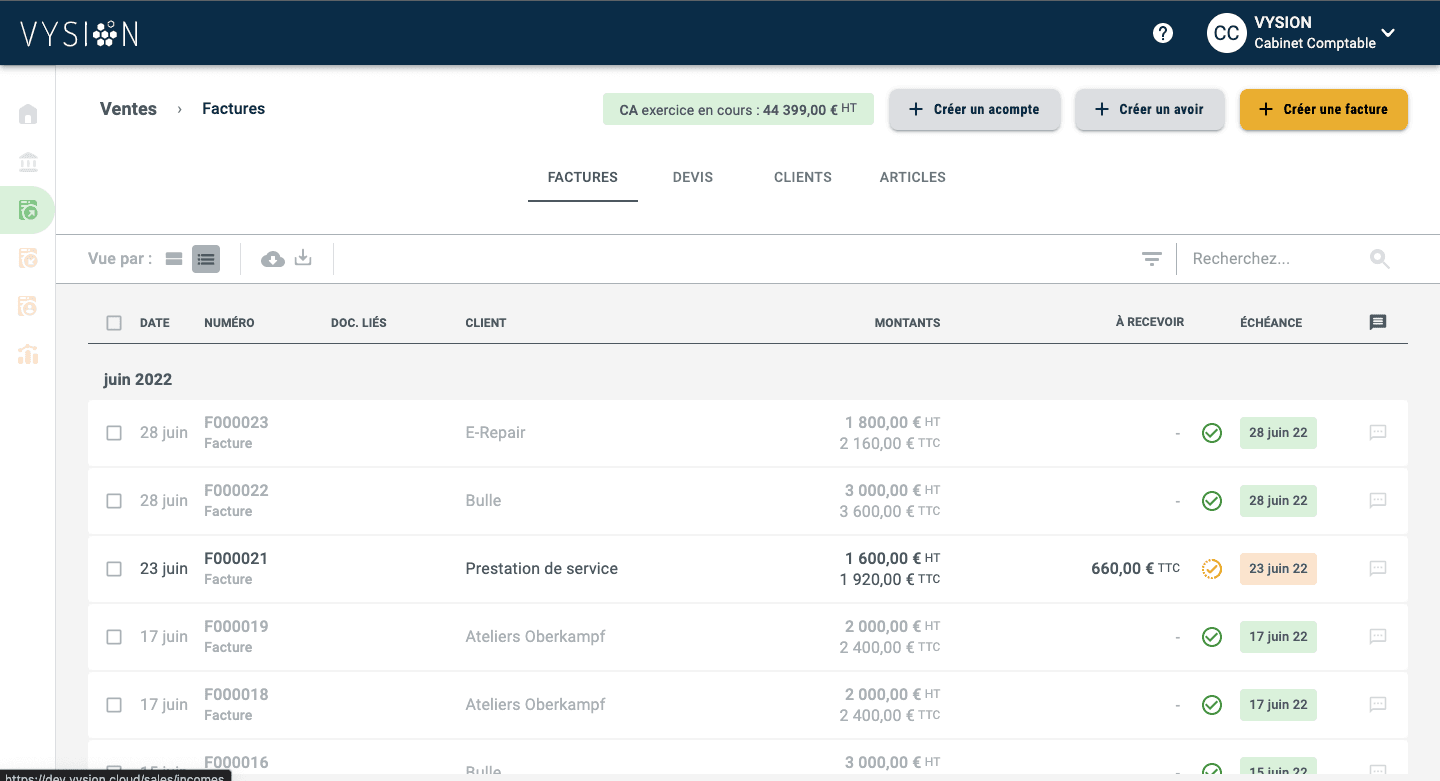
Task: Click the DOC. LIÉS column header
Action: (358, 323)
